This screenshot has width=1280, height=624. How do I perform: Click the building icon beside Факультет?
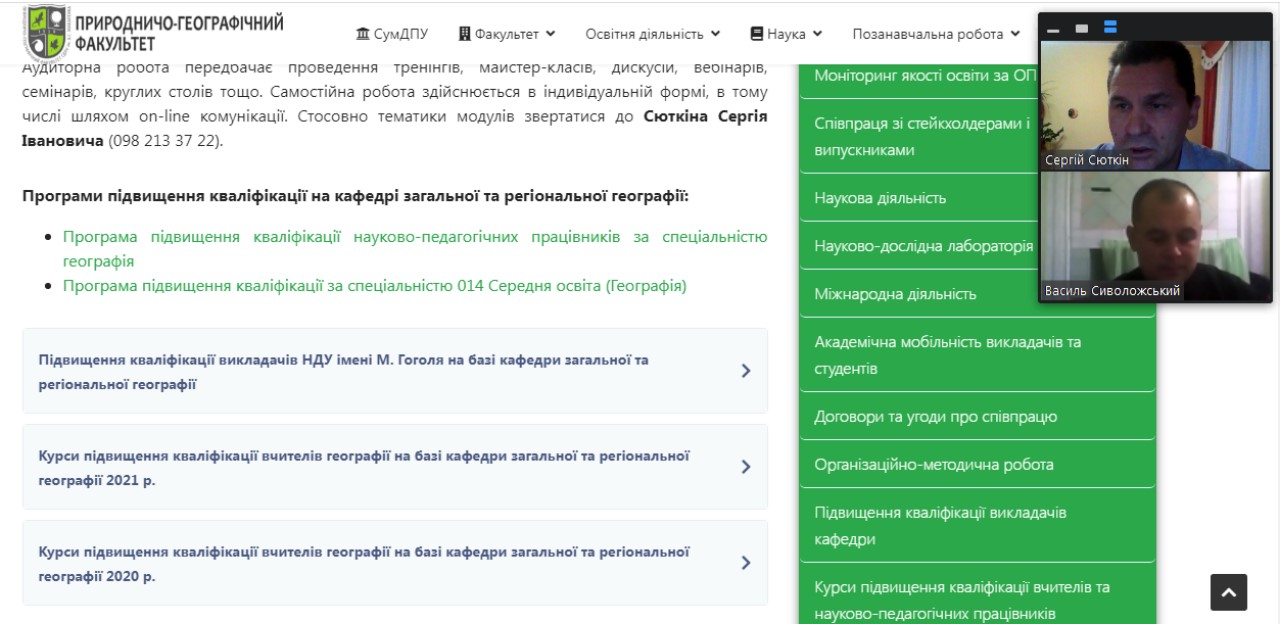point(464,34)
